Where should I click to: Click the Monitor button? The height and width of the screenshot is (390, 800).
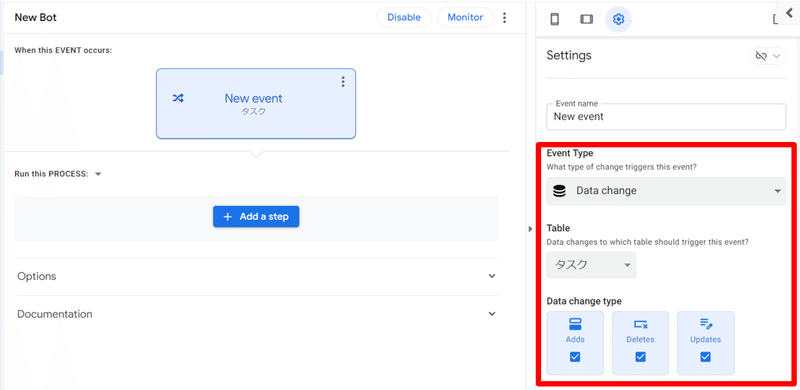coord(465,17)
